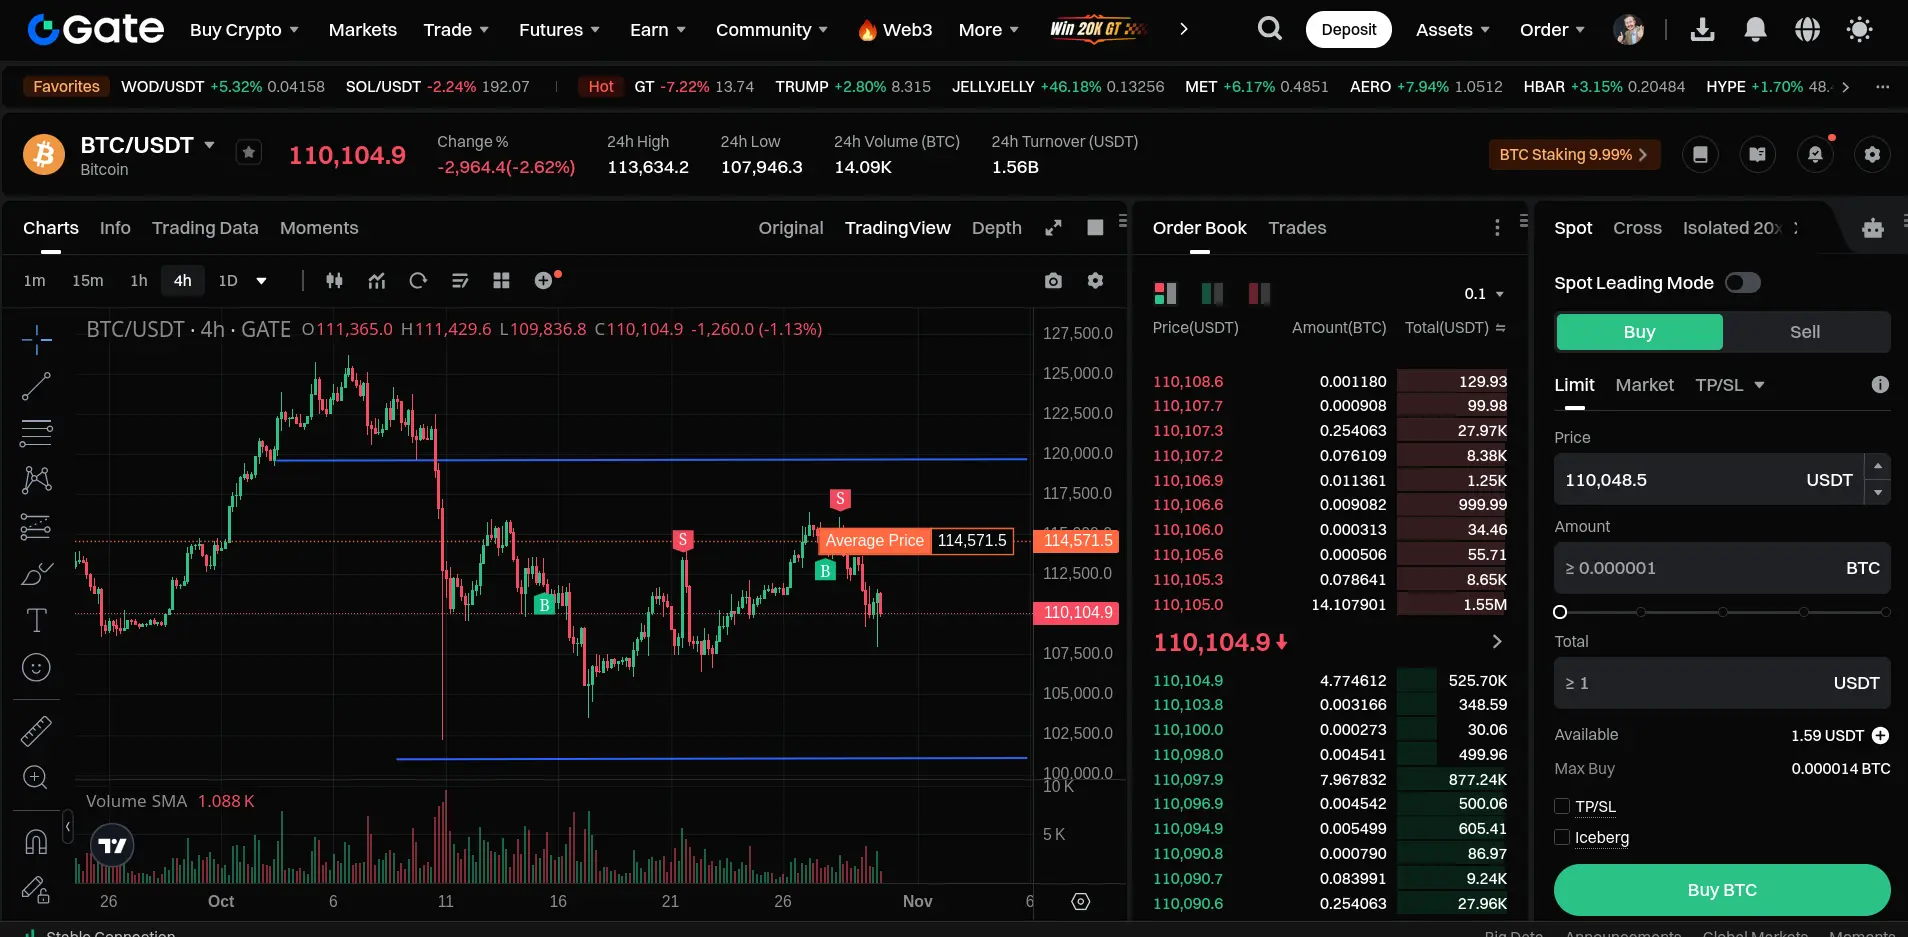Viewport: 1908px width, 937px height.
Task: Adjust the order amount percentage slider handle
Action: (1560, 612)
